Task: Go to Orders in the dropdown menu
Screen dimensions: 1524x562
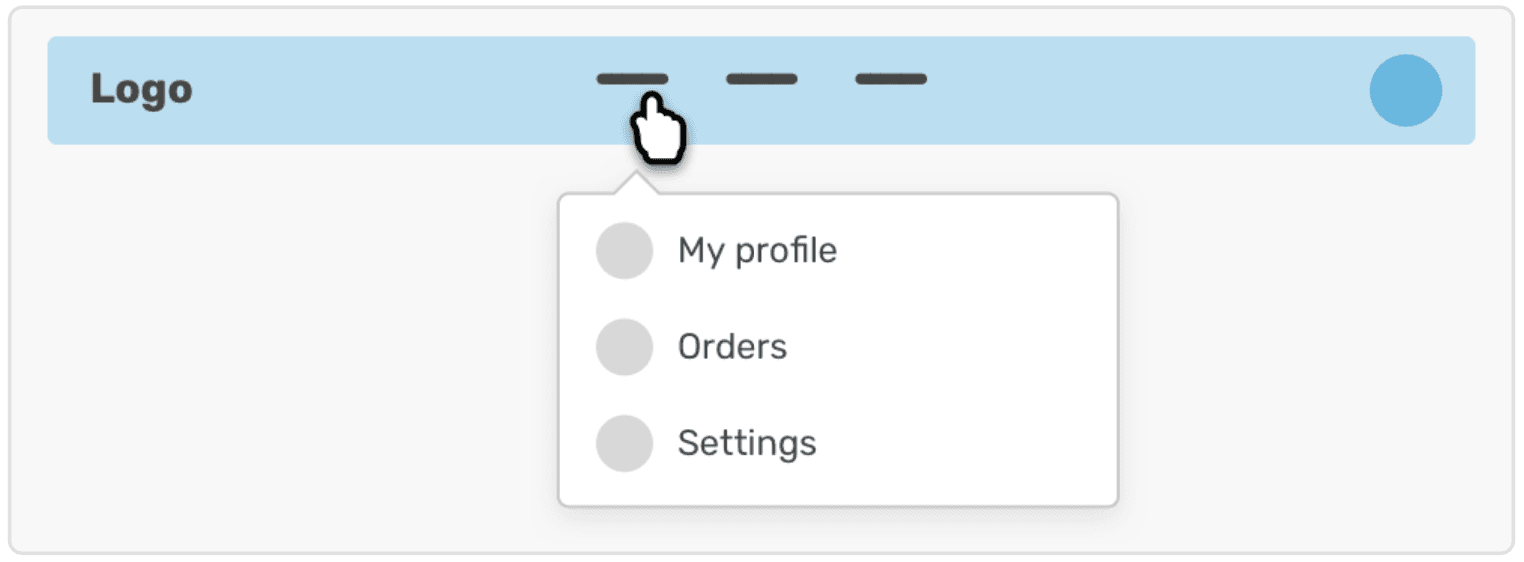Action: click(x=732, y=347)
